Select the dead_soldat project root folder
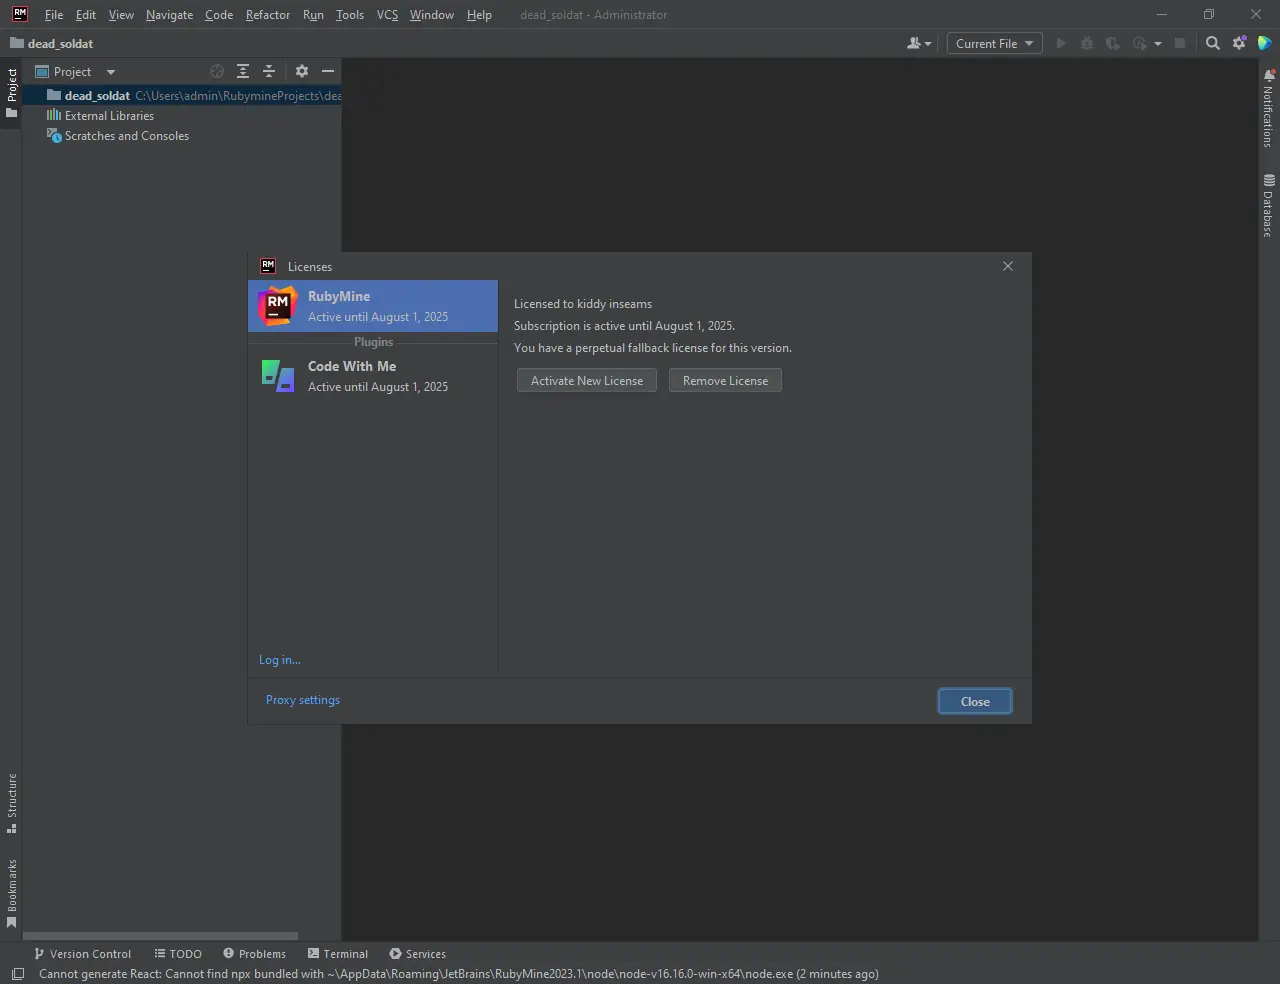1280x984 pixels. [182, 95]
